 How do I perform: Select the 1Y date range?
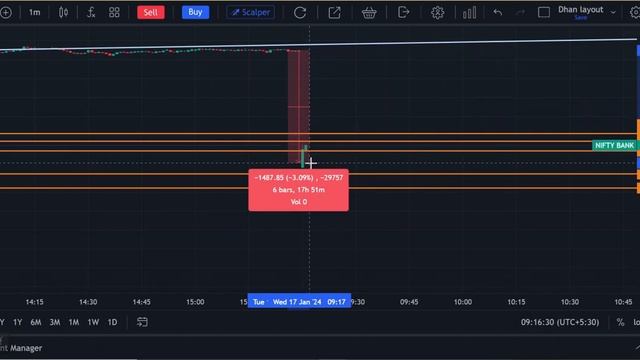coord(18,322)
